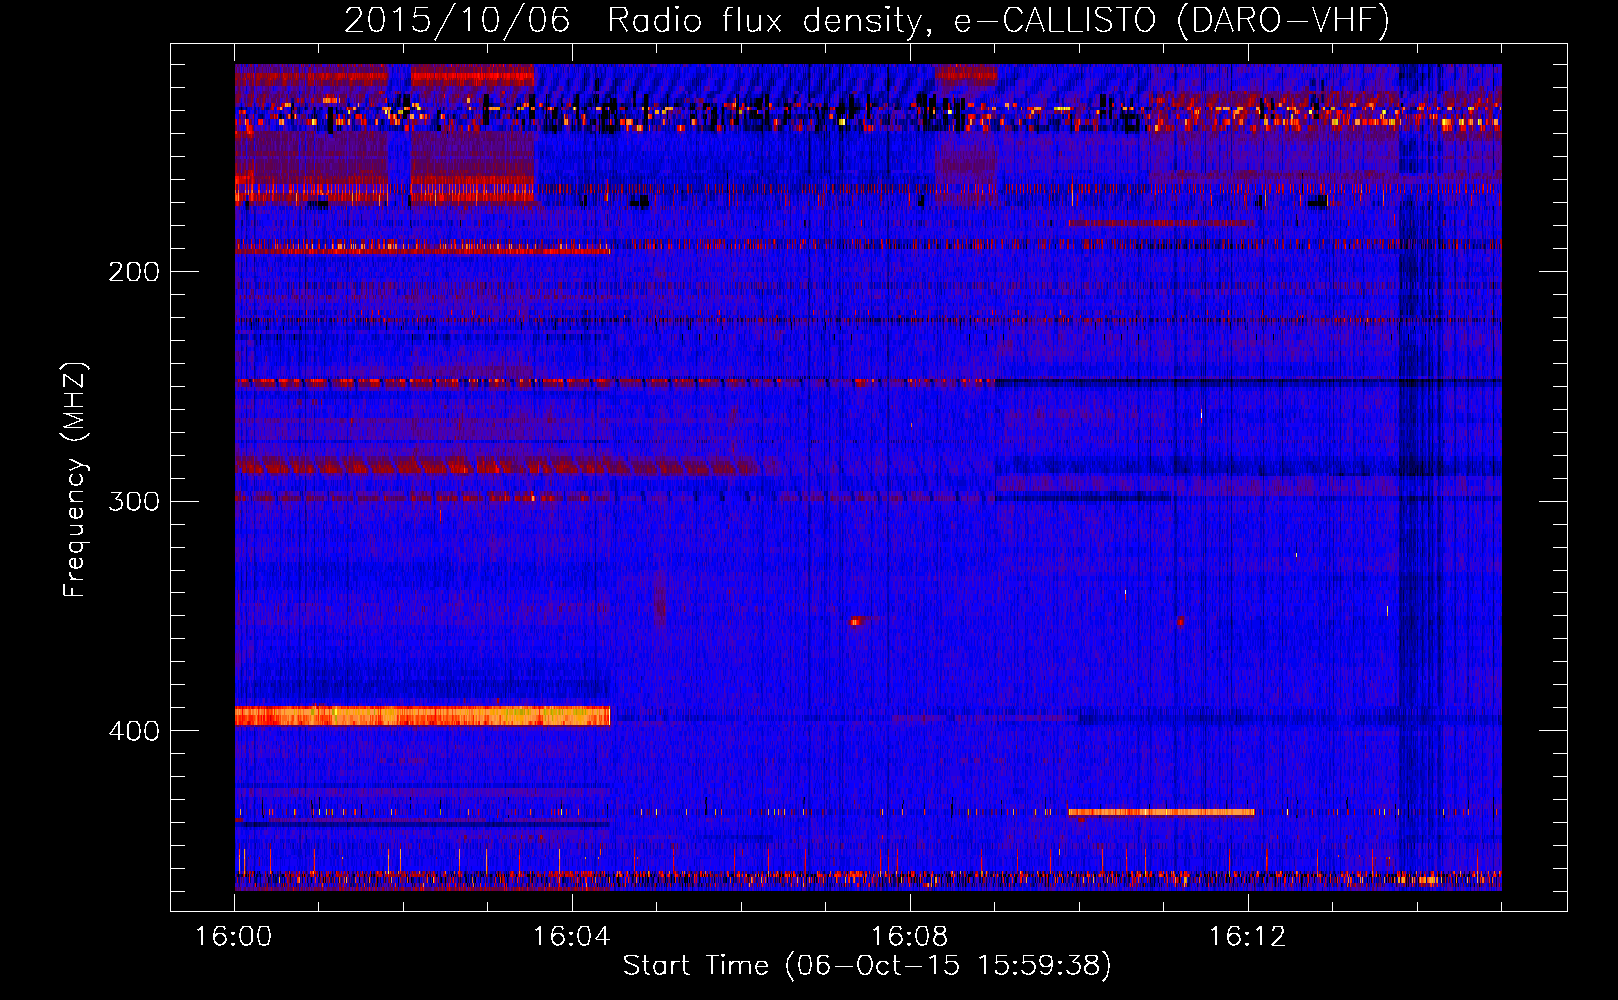Image resolution: width=1618 pixels, height=1000 pixels.
Task: Click the 16:04 time tick label
Action: pos(572,936)
